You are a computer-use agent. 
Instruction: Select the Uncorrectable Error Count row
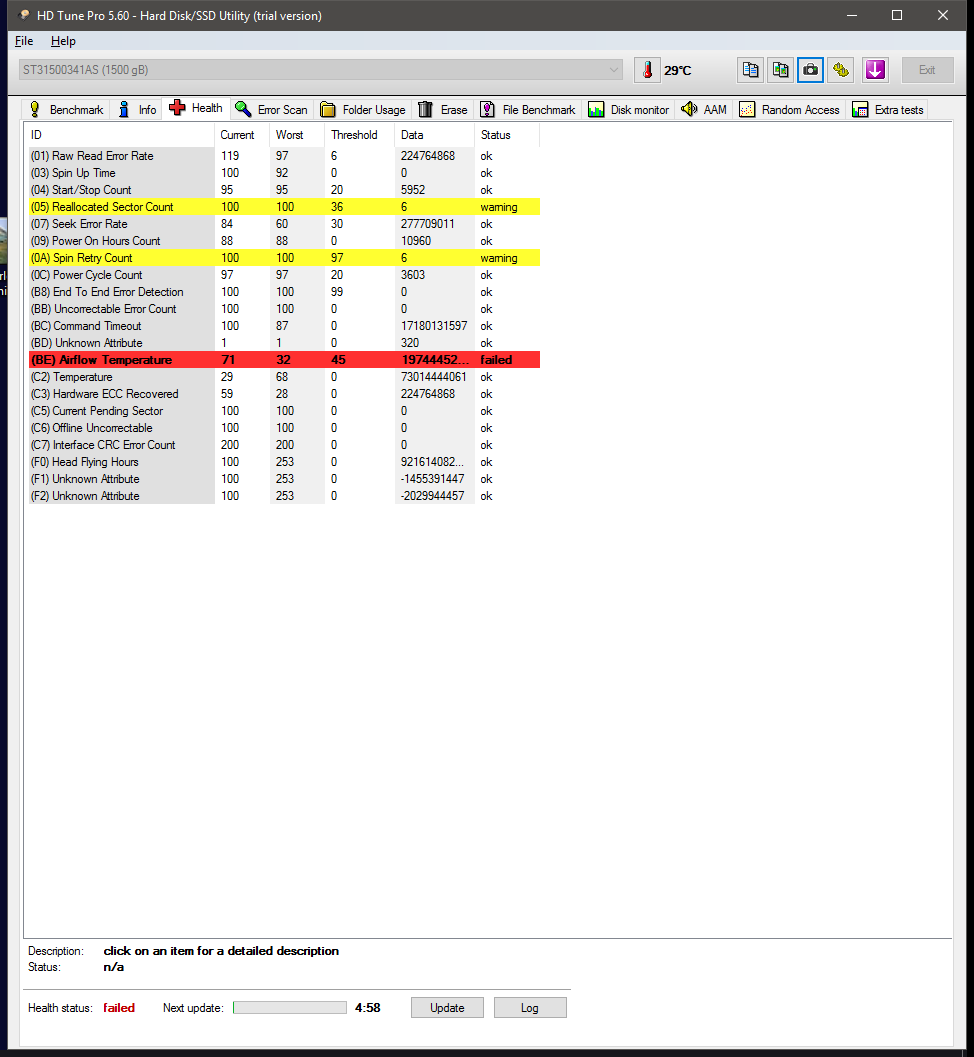click(284, 309)
